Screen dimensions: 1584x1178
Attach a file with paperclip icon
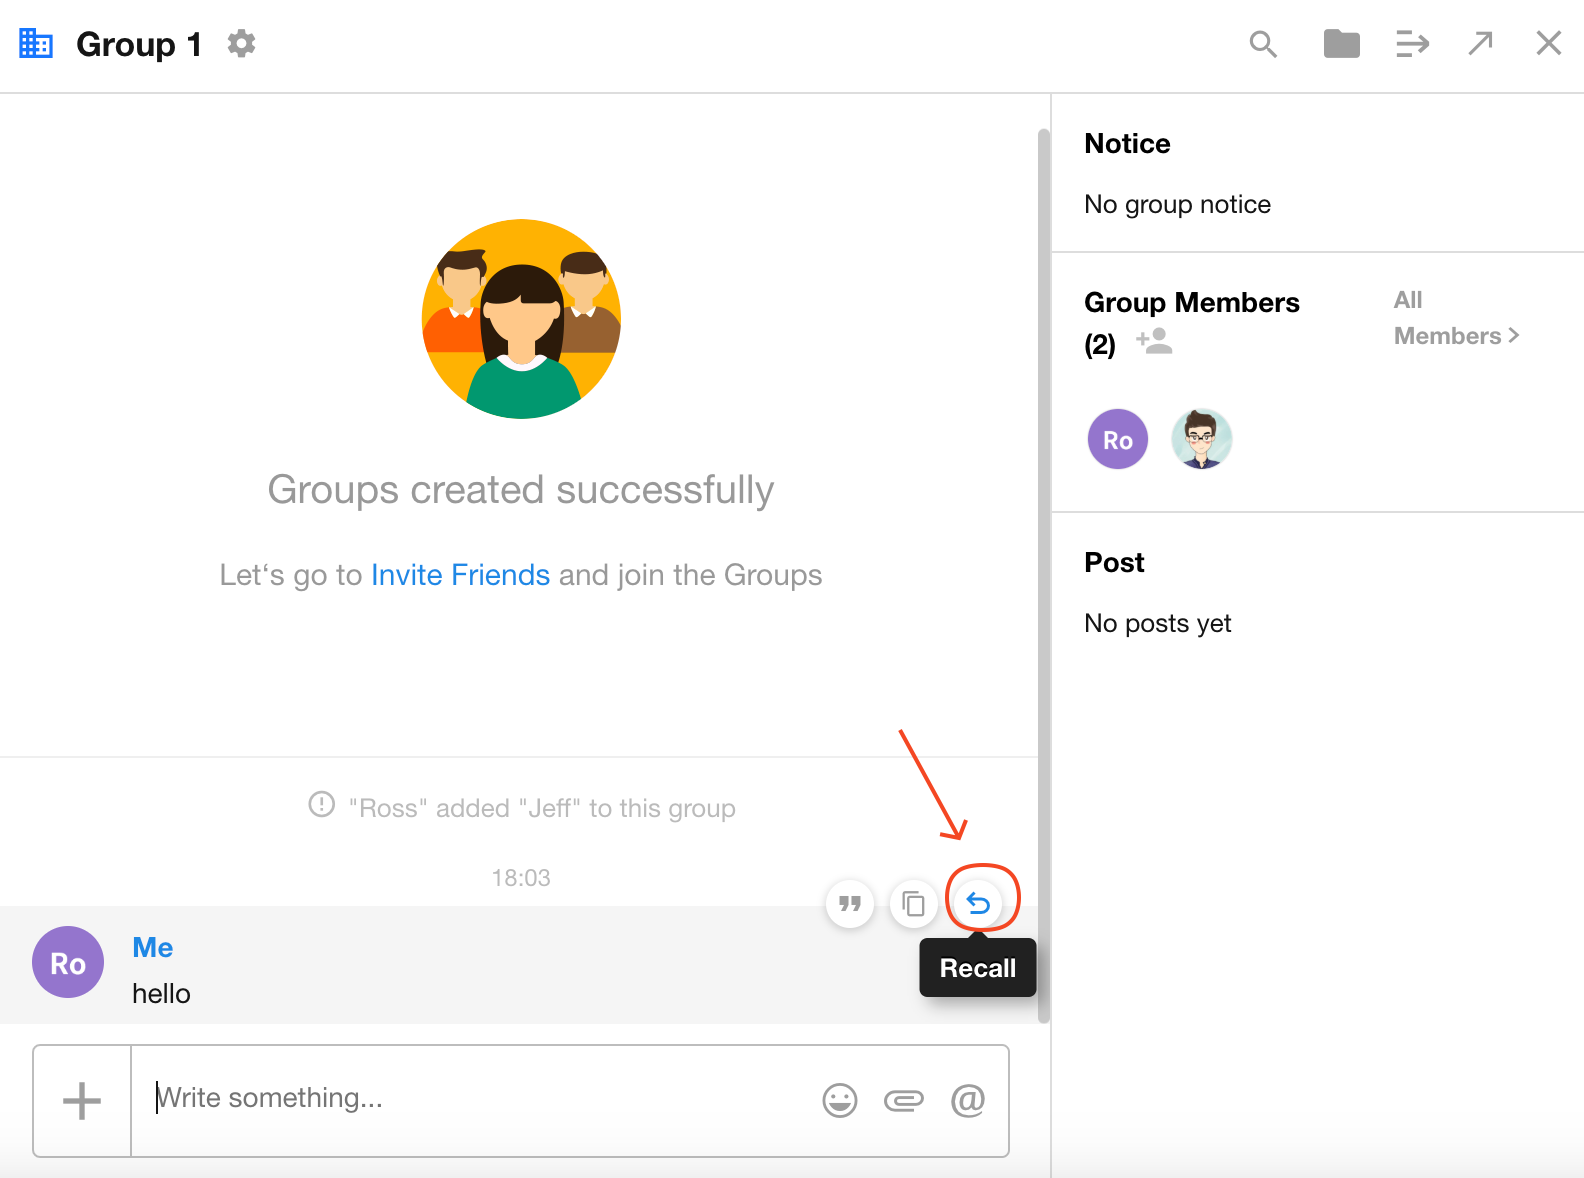[904, 1101]
